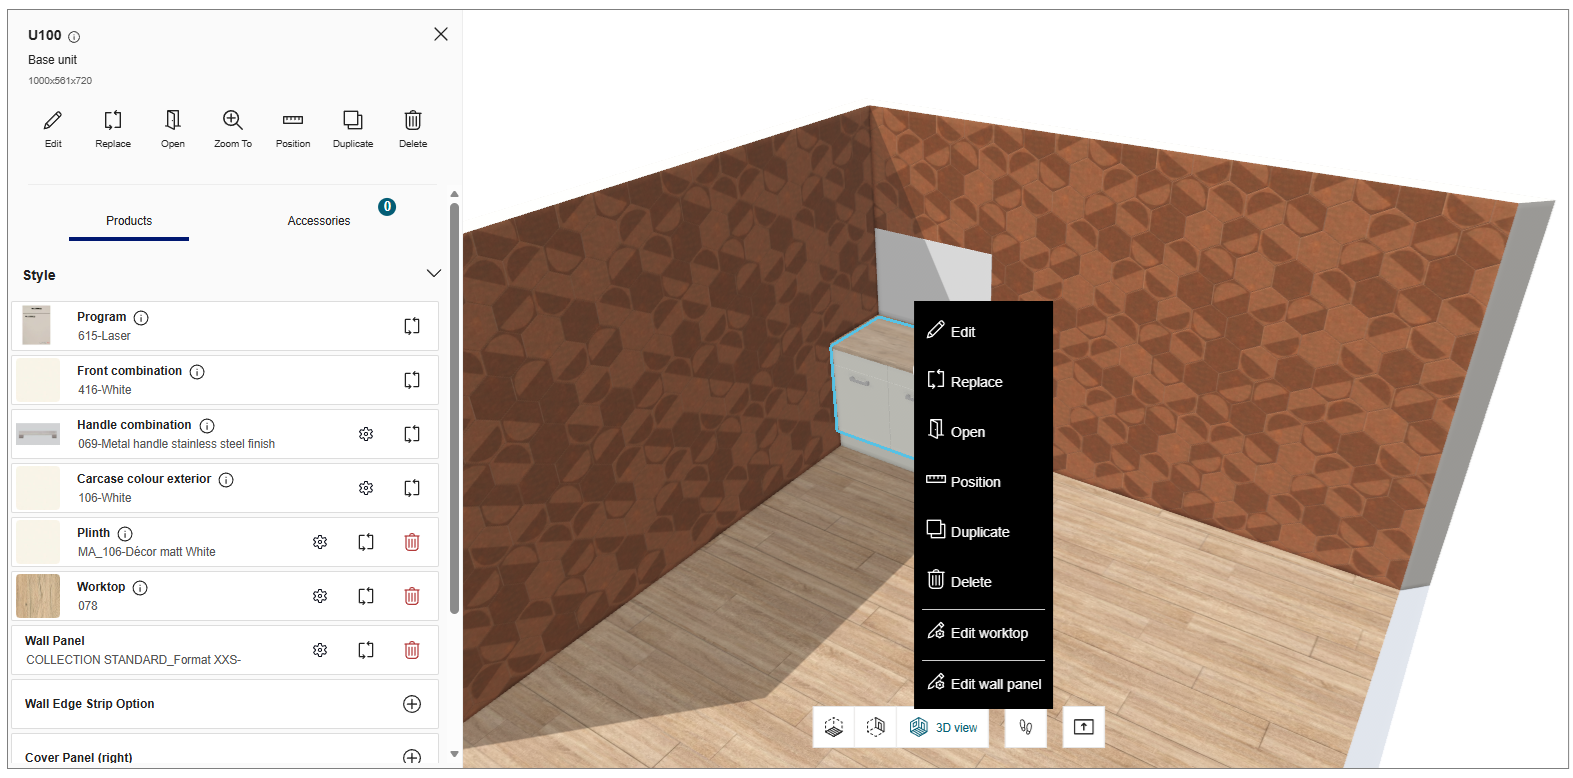Screen dimensions: 1573x778
Task: Click the Front combination white swatch
Action: [x=38, y=380]
